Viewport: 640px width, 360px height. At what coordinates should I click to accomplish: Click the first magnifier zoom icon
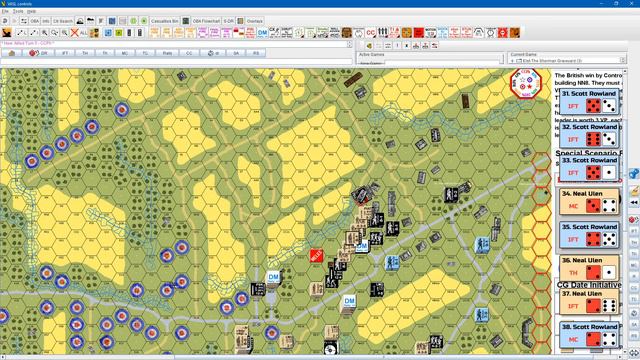tap(44, 33)
